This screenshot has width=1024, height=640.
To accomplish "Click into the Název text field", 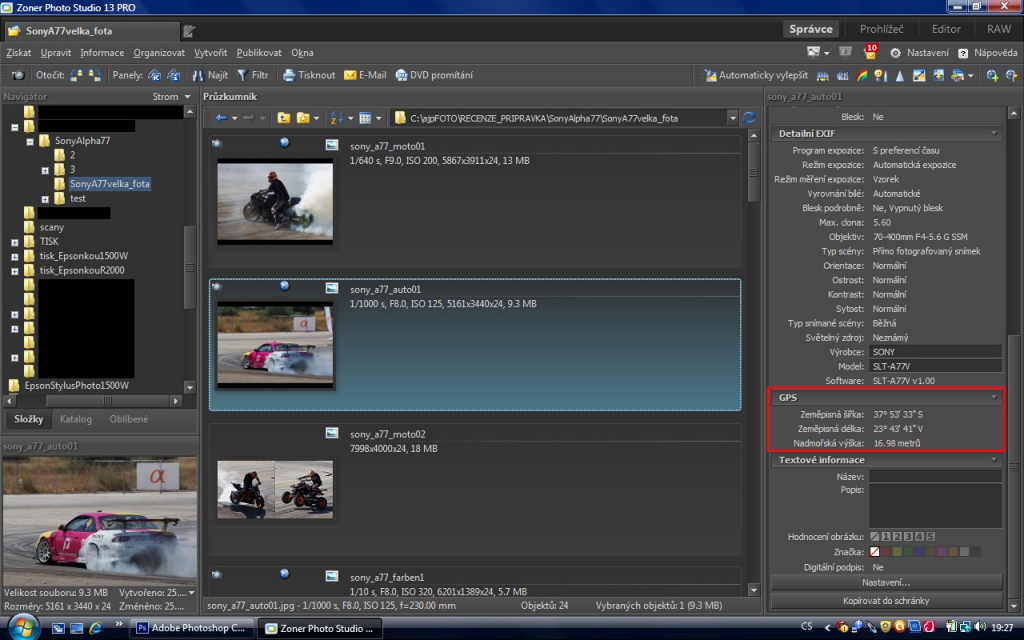I will click(935, 477).
